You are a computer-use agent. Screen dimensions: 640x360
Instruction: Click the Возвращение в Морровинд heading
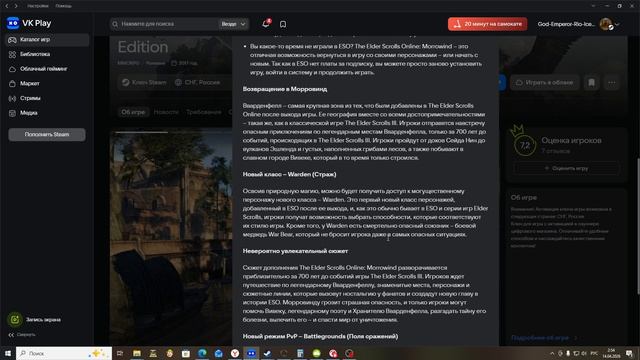coord(285,89)
